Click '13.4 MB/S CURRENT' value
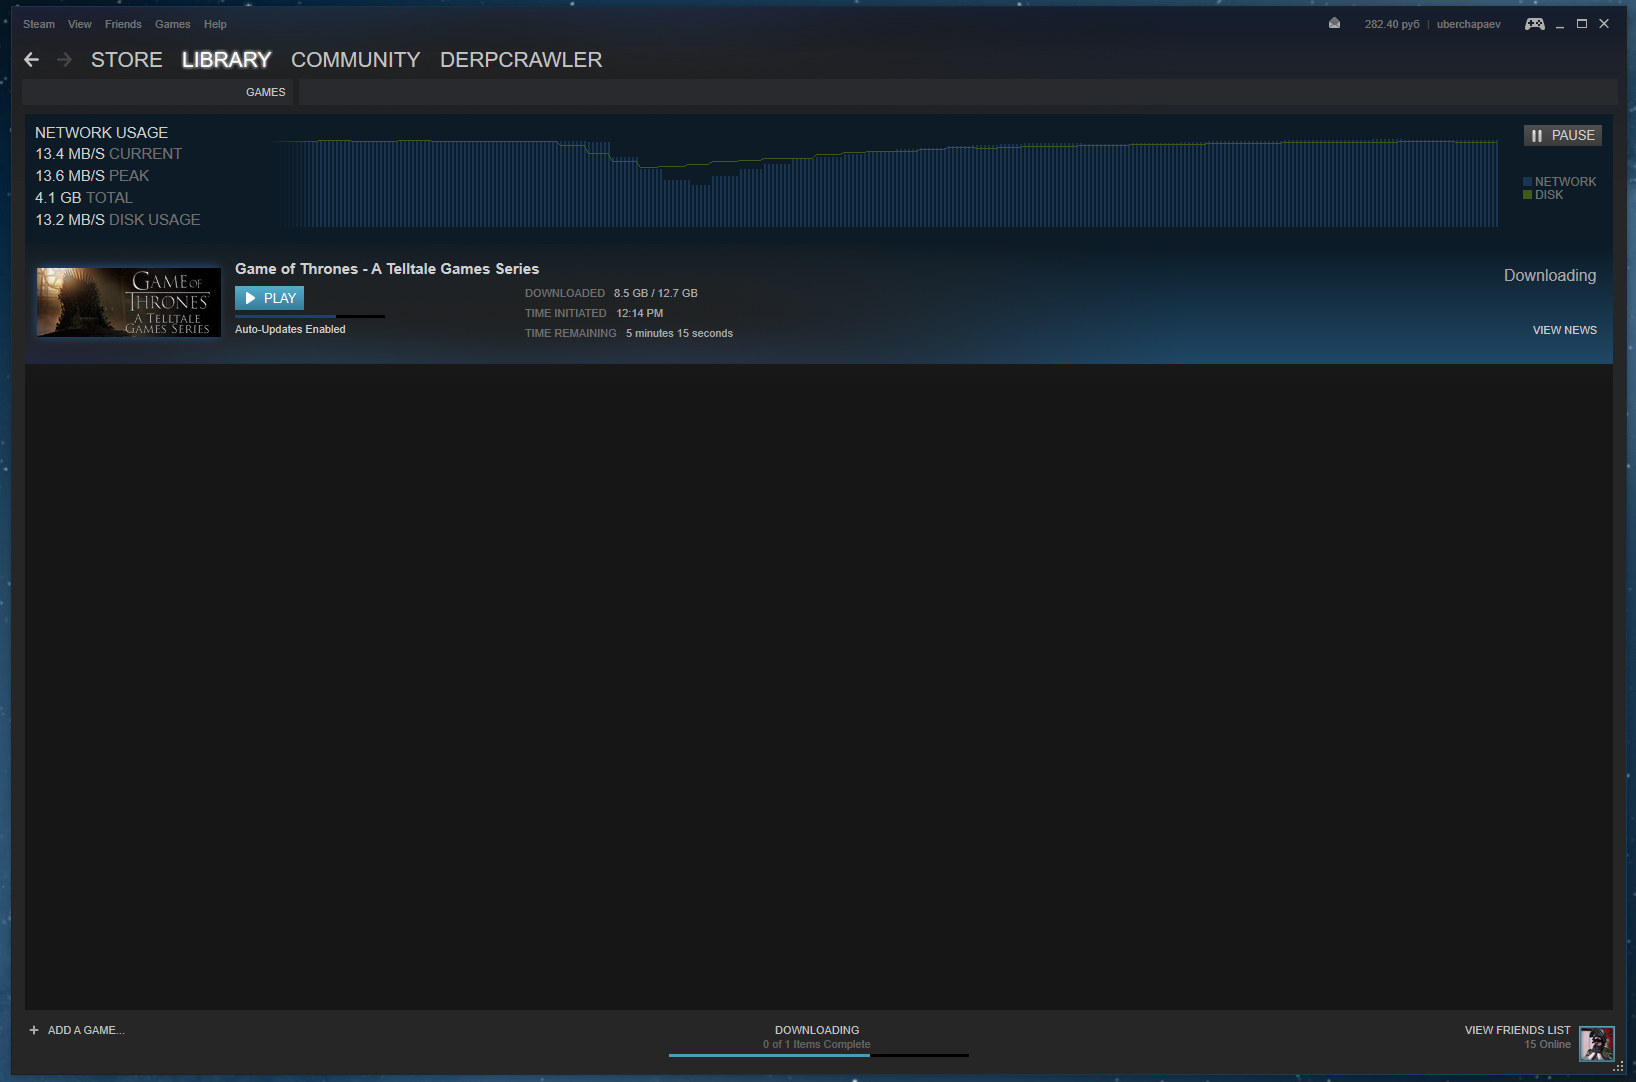Image resolution: width=1636 pixels, height=1082 pixels. [109, 154]
